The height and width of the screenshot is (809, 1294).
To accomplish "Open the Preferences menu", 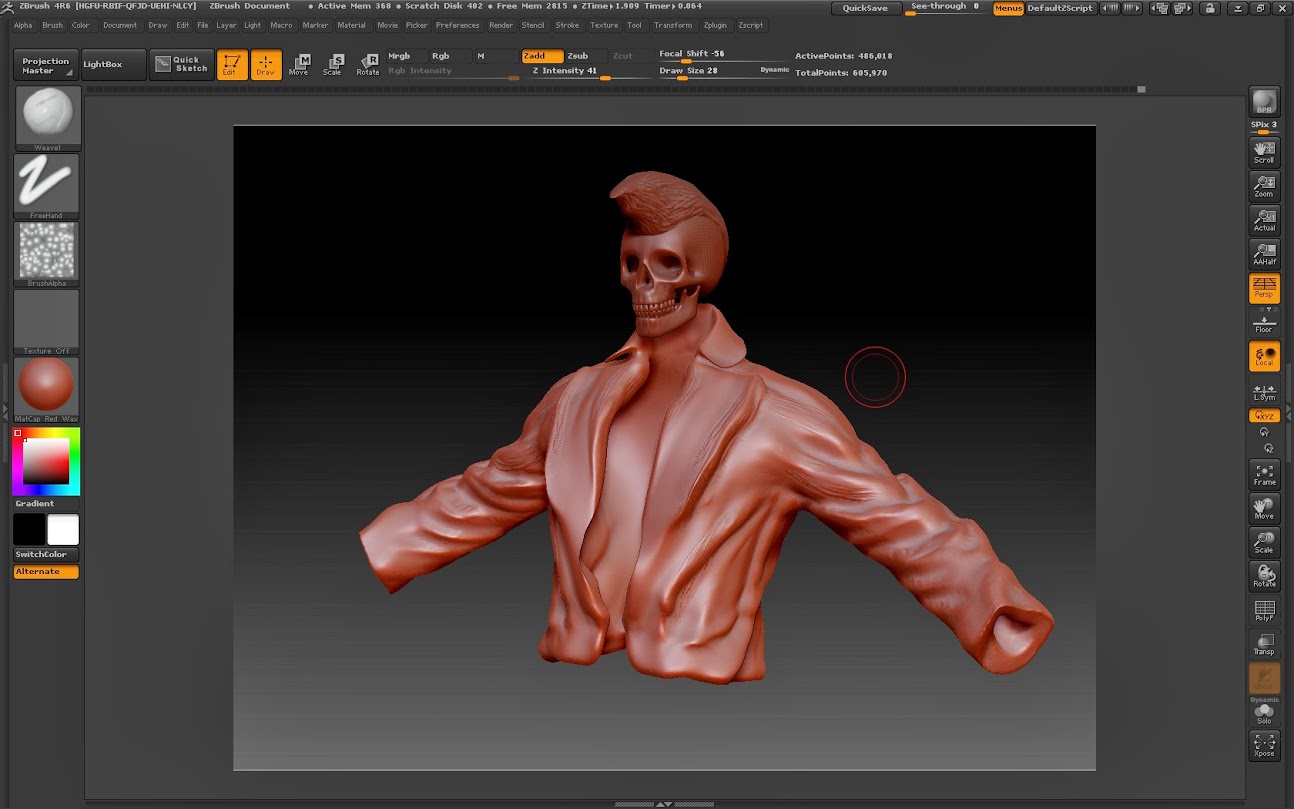I will point(457,25).
